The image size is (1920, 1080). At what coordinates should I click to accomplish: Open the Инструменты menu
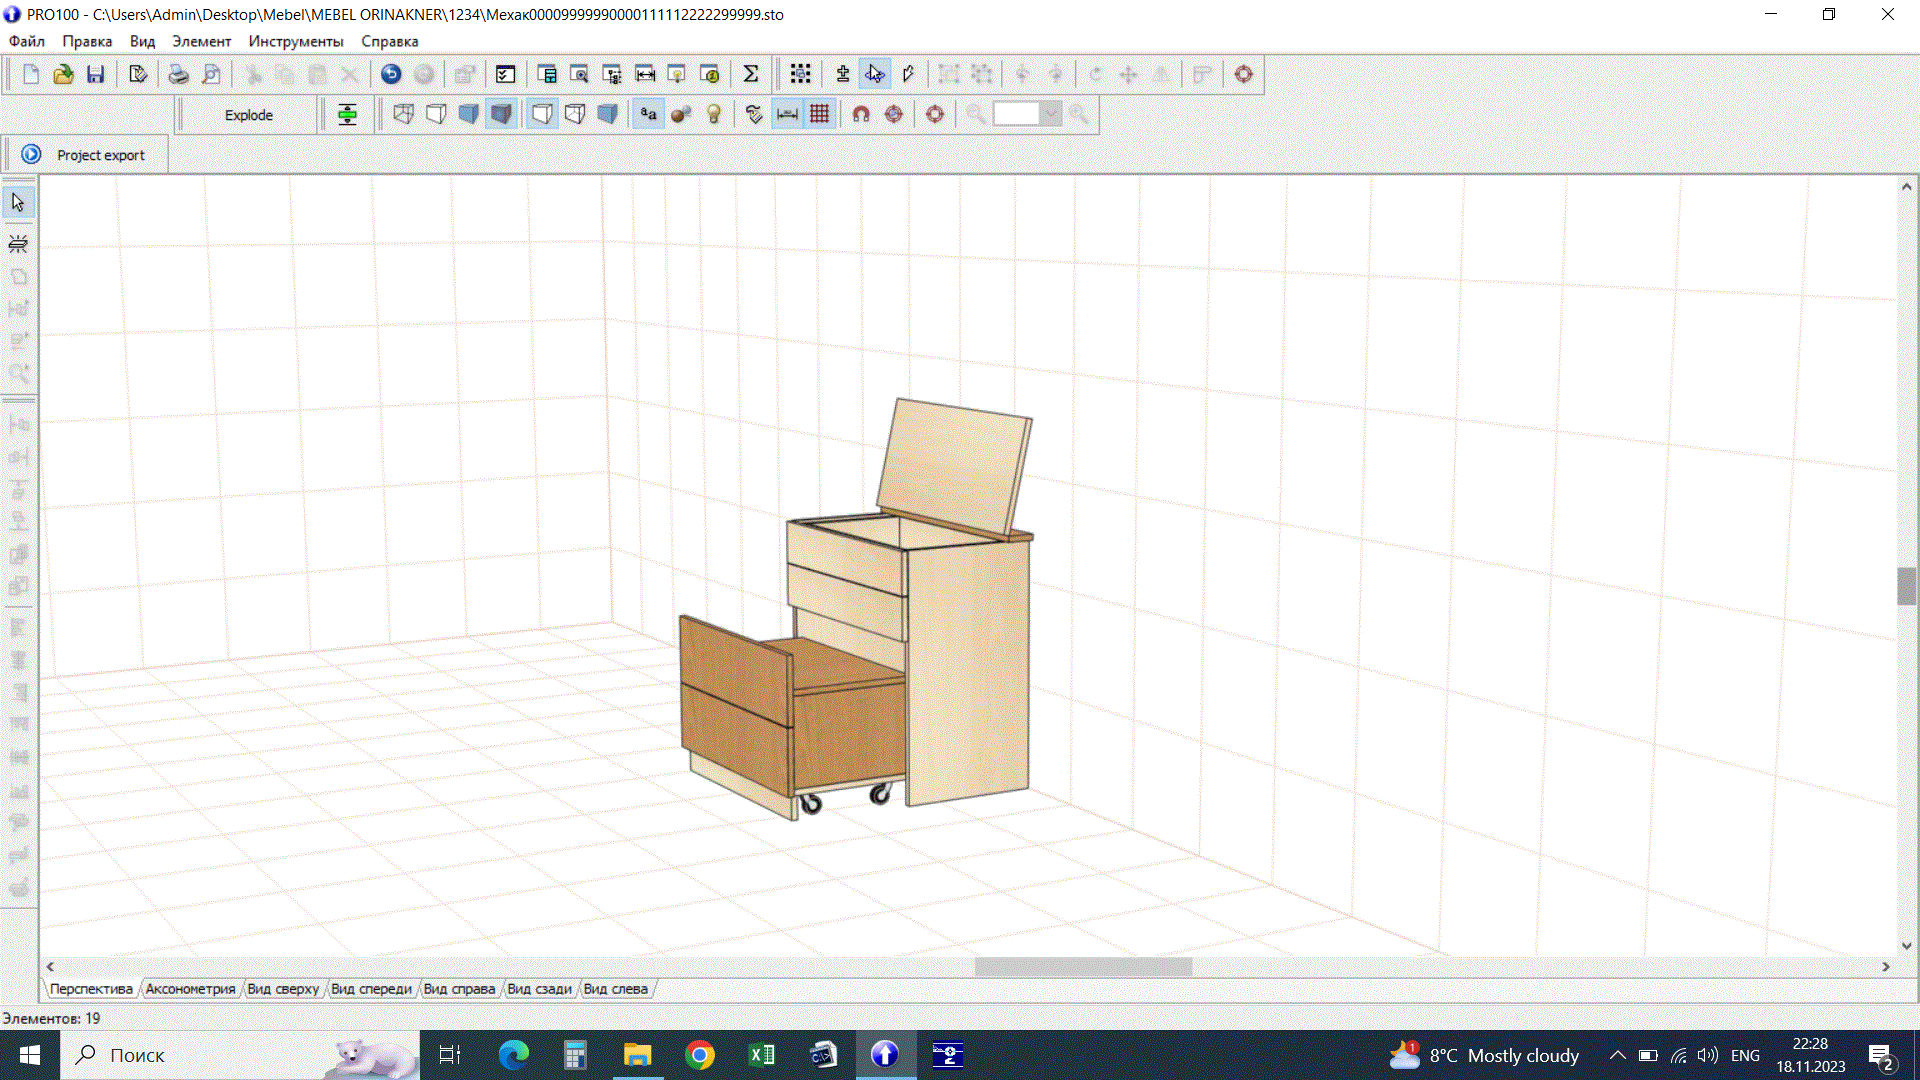tap(296, 41)
